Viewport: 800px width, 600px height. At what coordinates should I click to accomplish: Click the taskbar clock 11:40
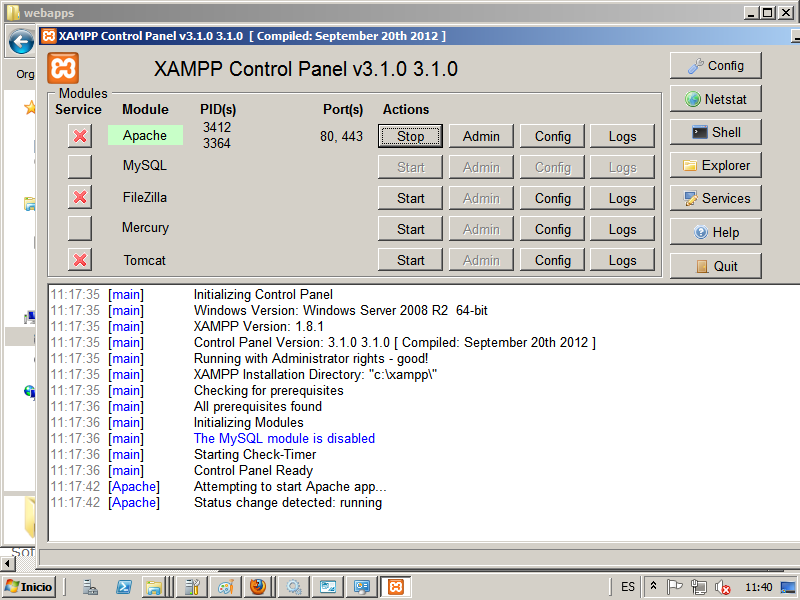coord(758,587)
